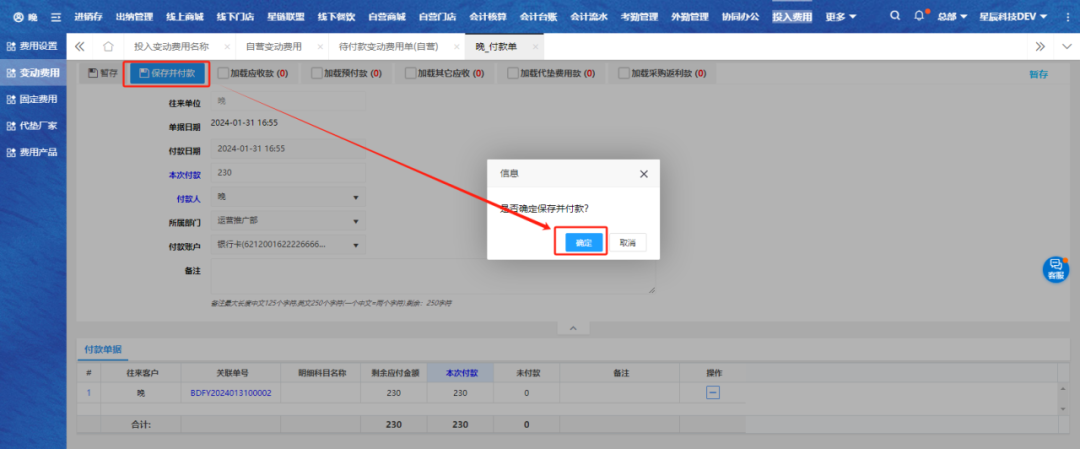Click the hamburger menu icon in top bar

pos(56,17)
